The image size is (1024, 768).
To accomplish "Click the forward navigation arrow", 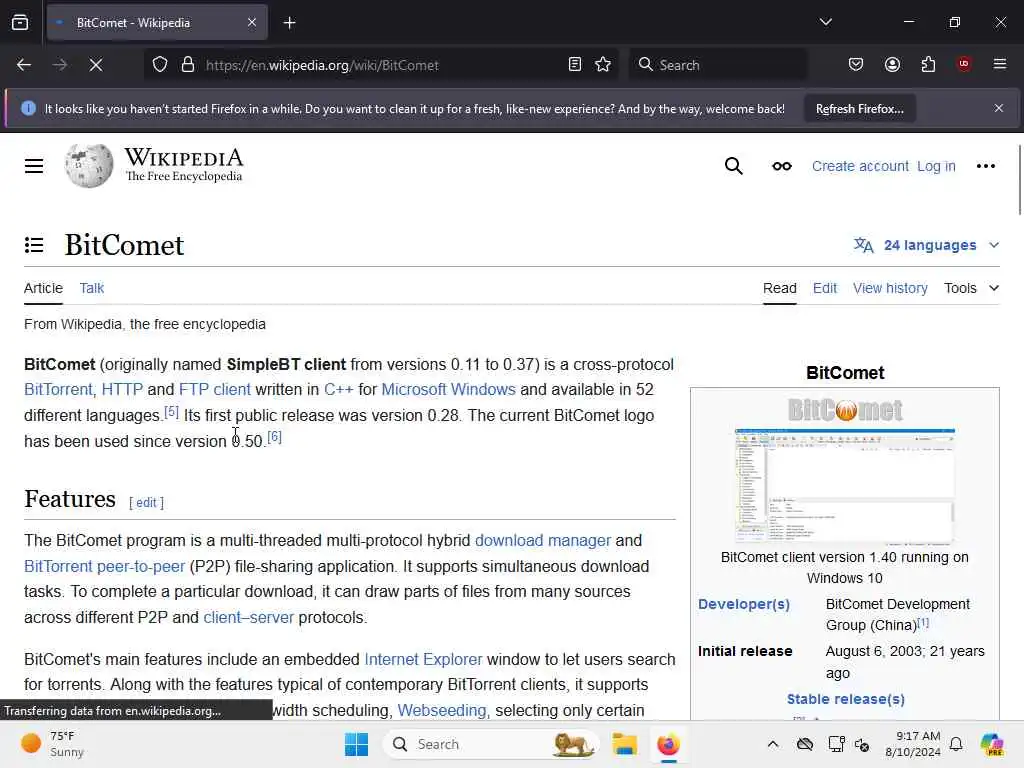I will point(60,65).
